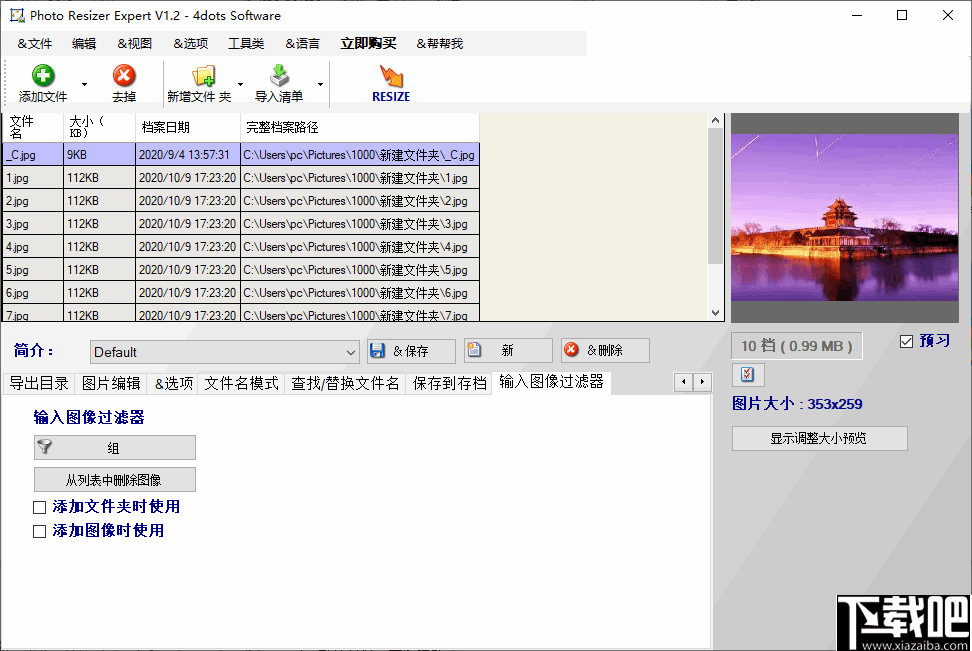This screenshot has width=972, height=651.
Task: Click the 显示调整大小预览 button
Action: (819, 438)
